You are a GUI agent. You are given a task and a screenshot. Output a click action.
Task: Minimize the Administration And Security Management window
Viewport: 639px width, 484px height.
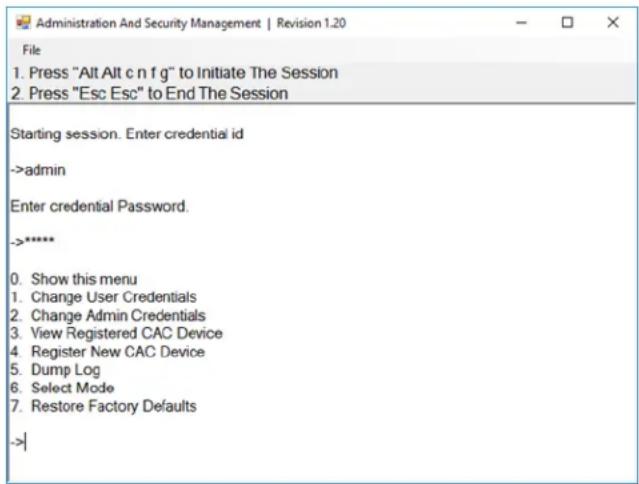(x=521, y=23)
